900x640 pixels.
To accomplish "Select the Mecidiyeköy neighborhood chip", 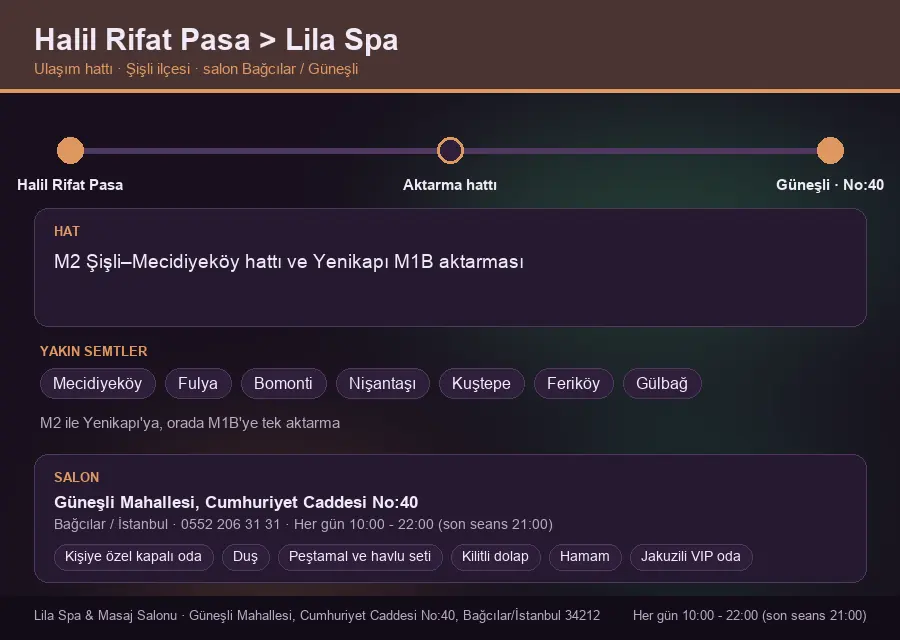I will click(x=98, y=383).
